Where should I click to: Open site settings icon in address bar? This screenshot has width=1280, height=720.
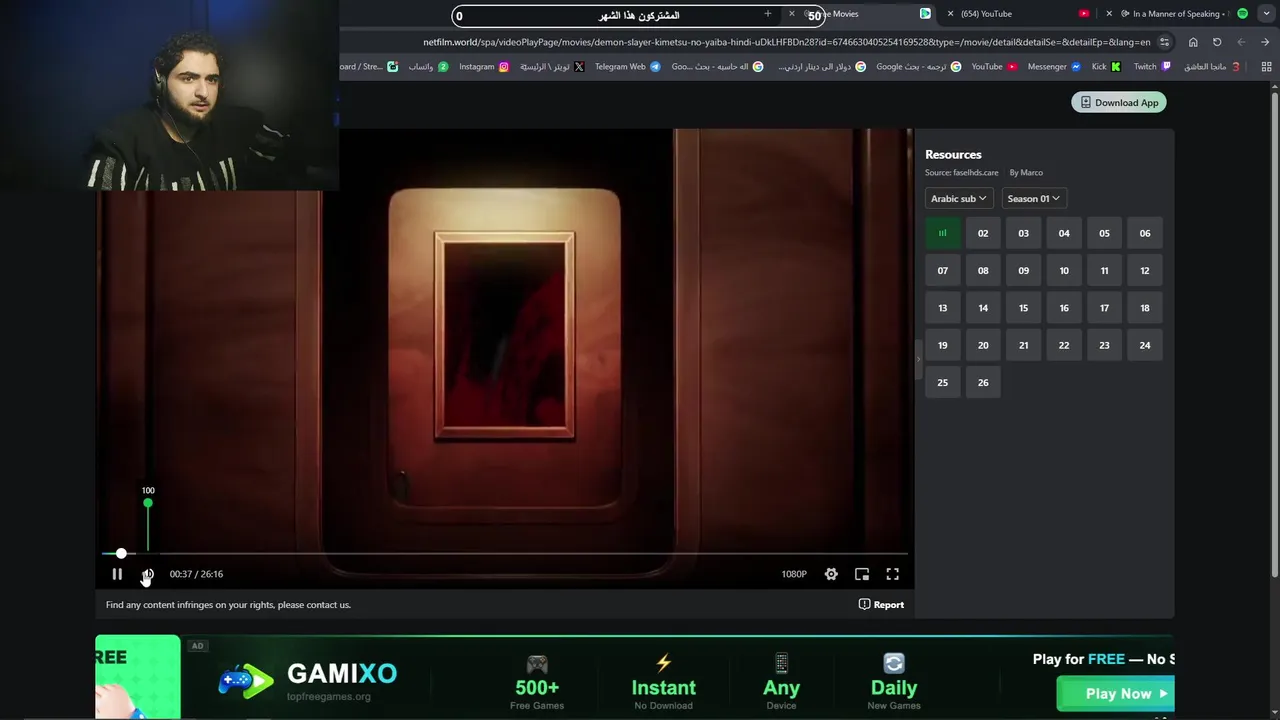click(1164, 42)
